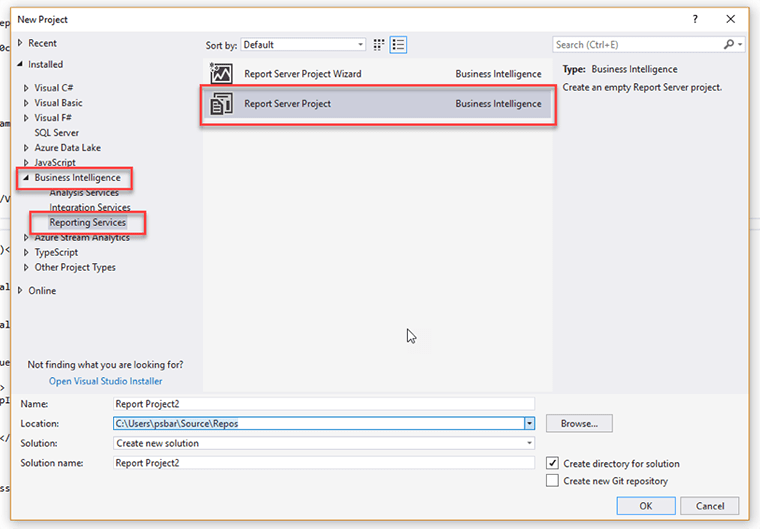Enable Create new Git repository checkbox
This screenshot has height=529, width=760.
(553, 481)
